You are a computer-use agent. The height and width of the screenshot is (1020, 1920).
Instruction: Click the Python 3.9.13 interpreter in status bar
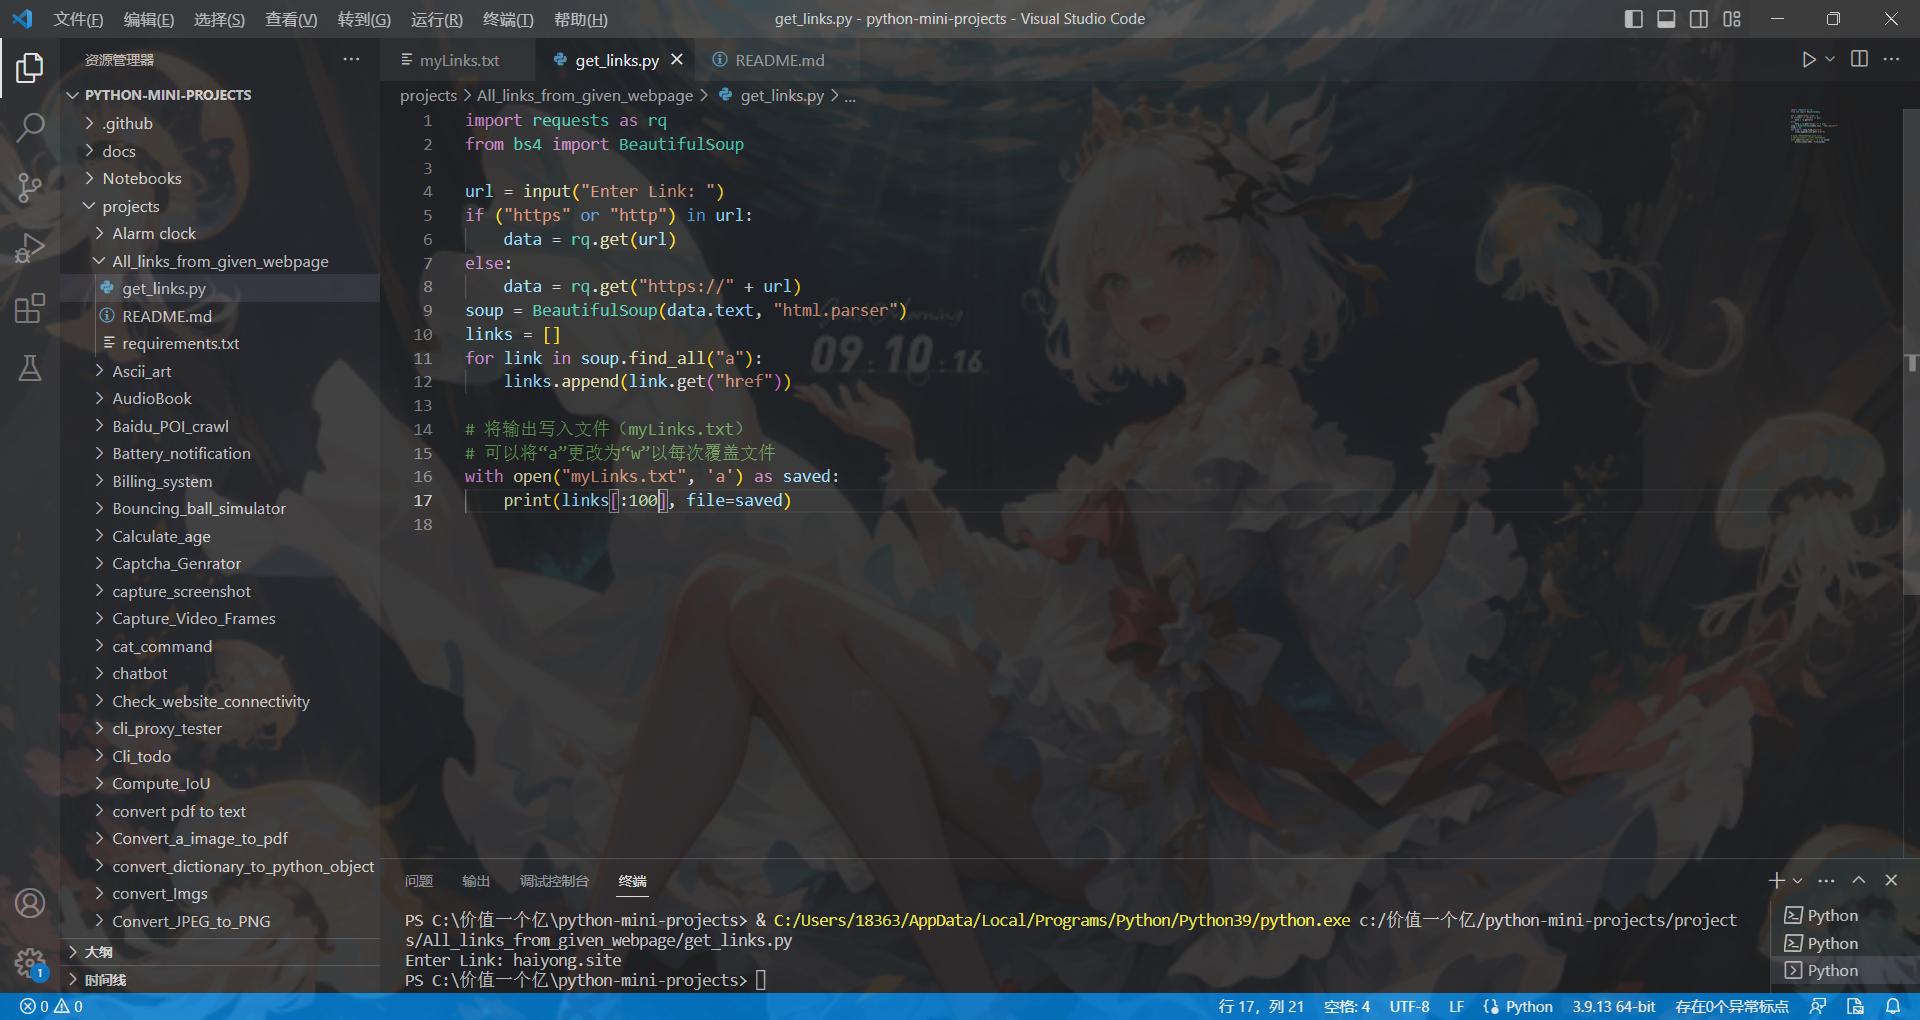(x=1617, y=1006)
